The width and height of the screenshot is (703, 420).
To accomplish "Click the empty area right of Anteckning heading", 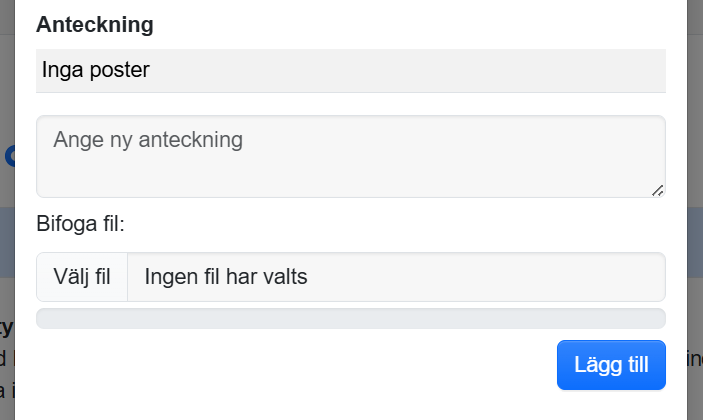I will [x=400, y=25].
